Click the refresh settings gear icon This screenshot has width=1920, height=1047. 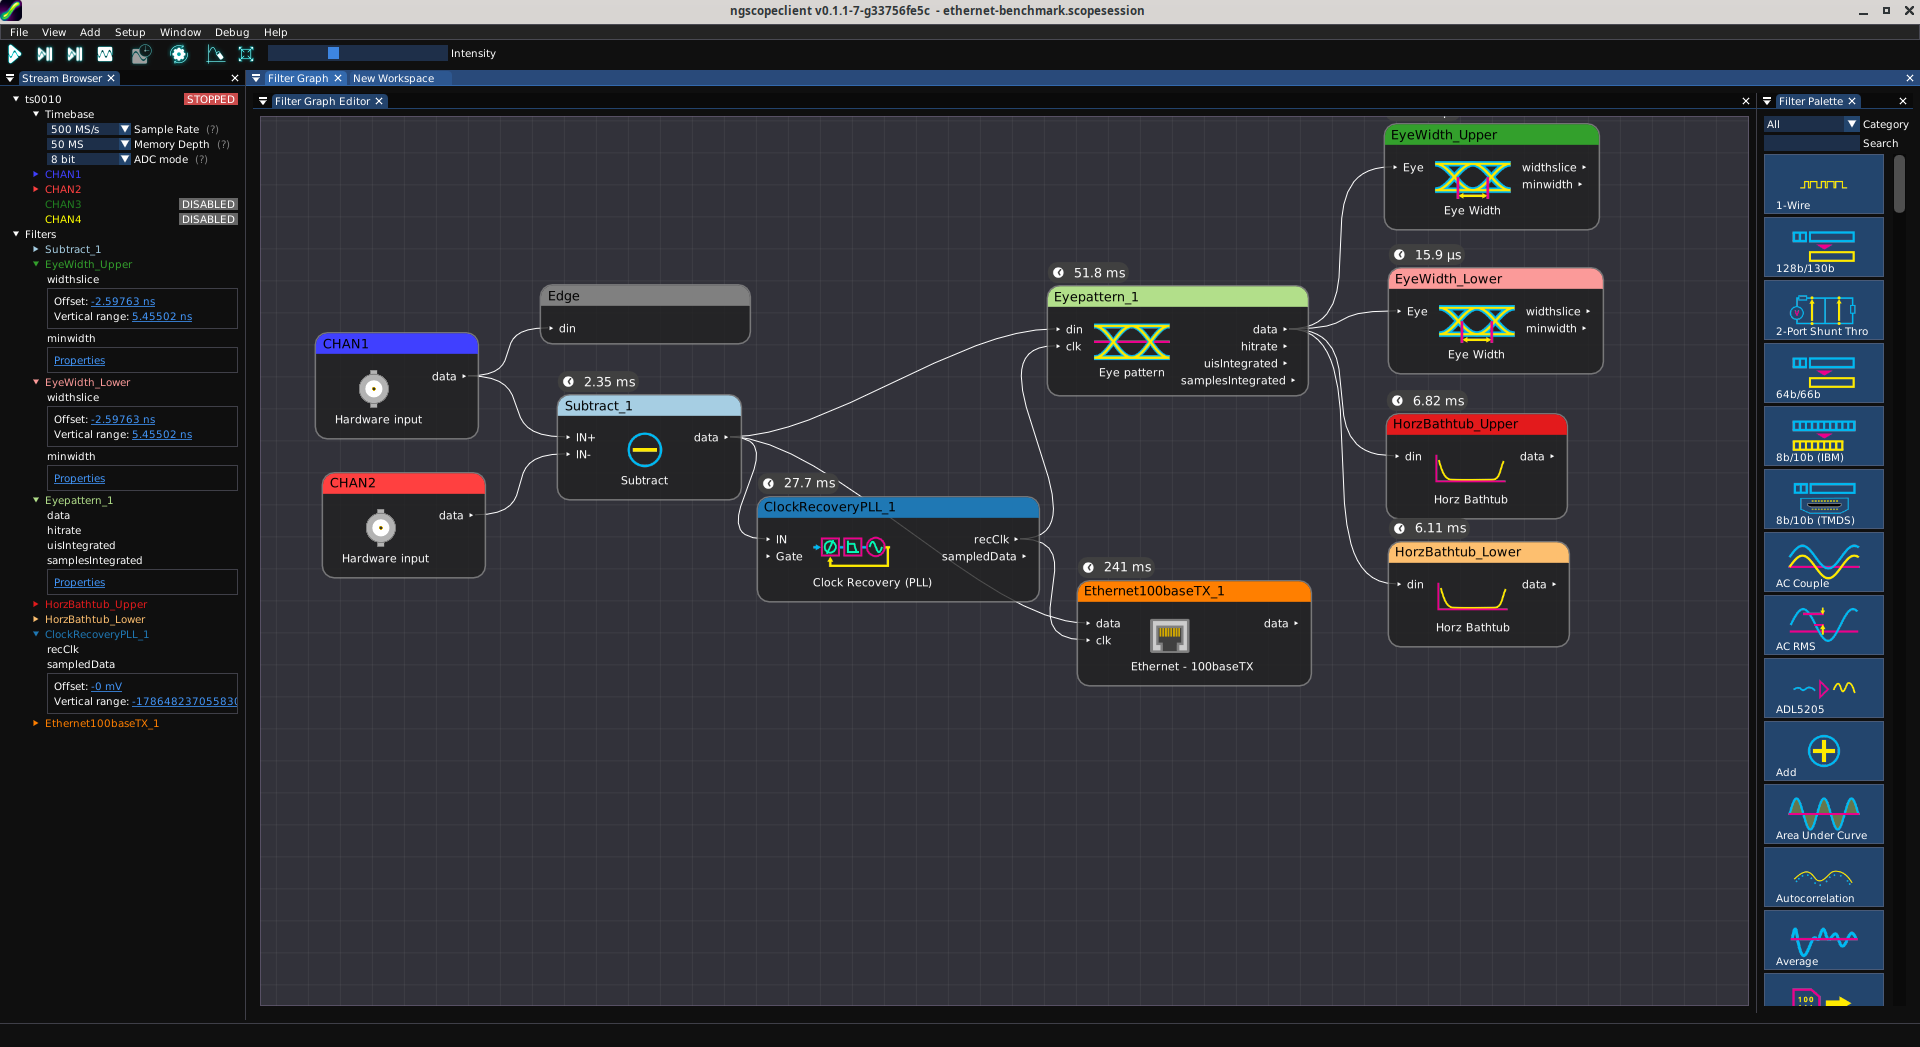coord(179,54)
